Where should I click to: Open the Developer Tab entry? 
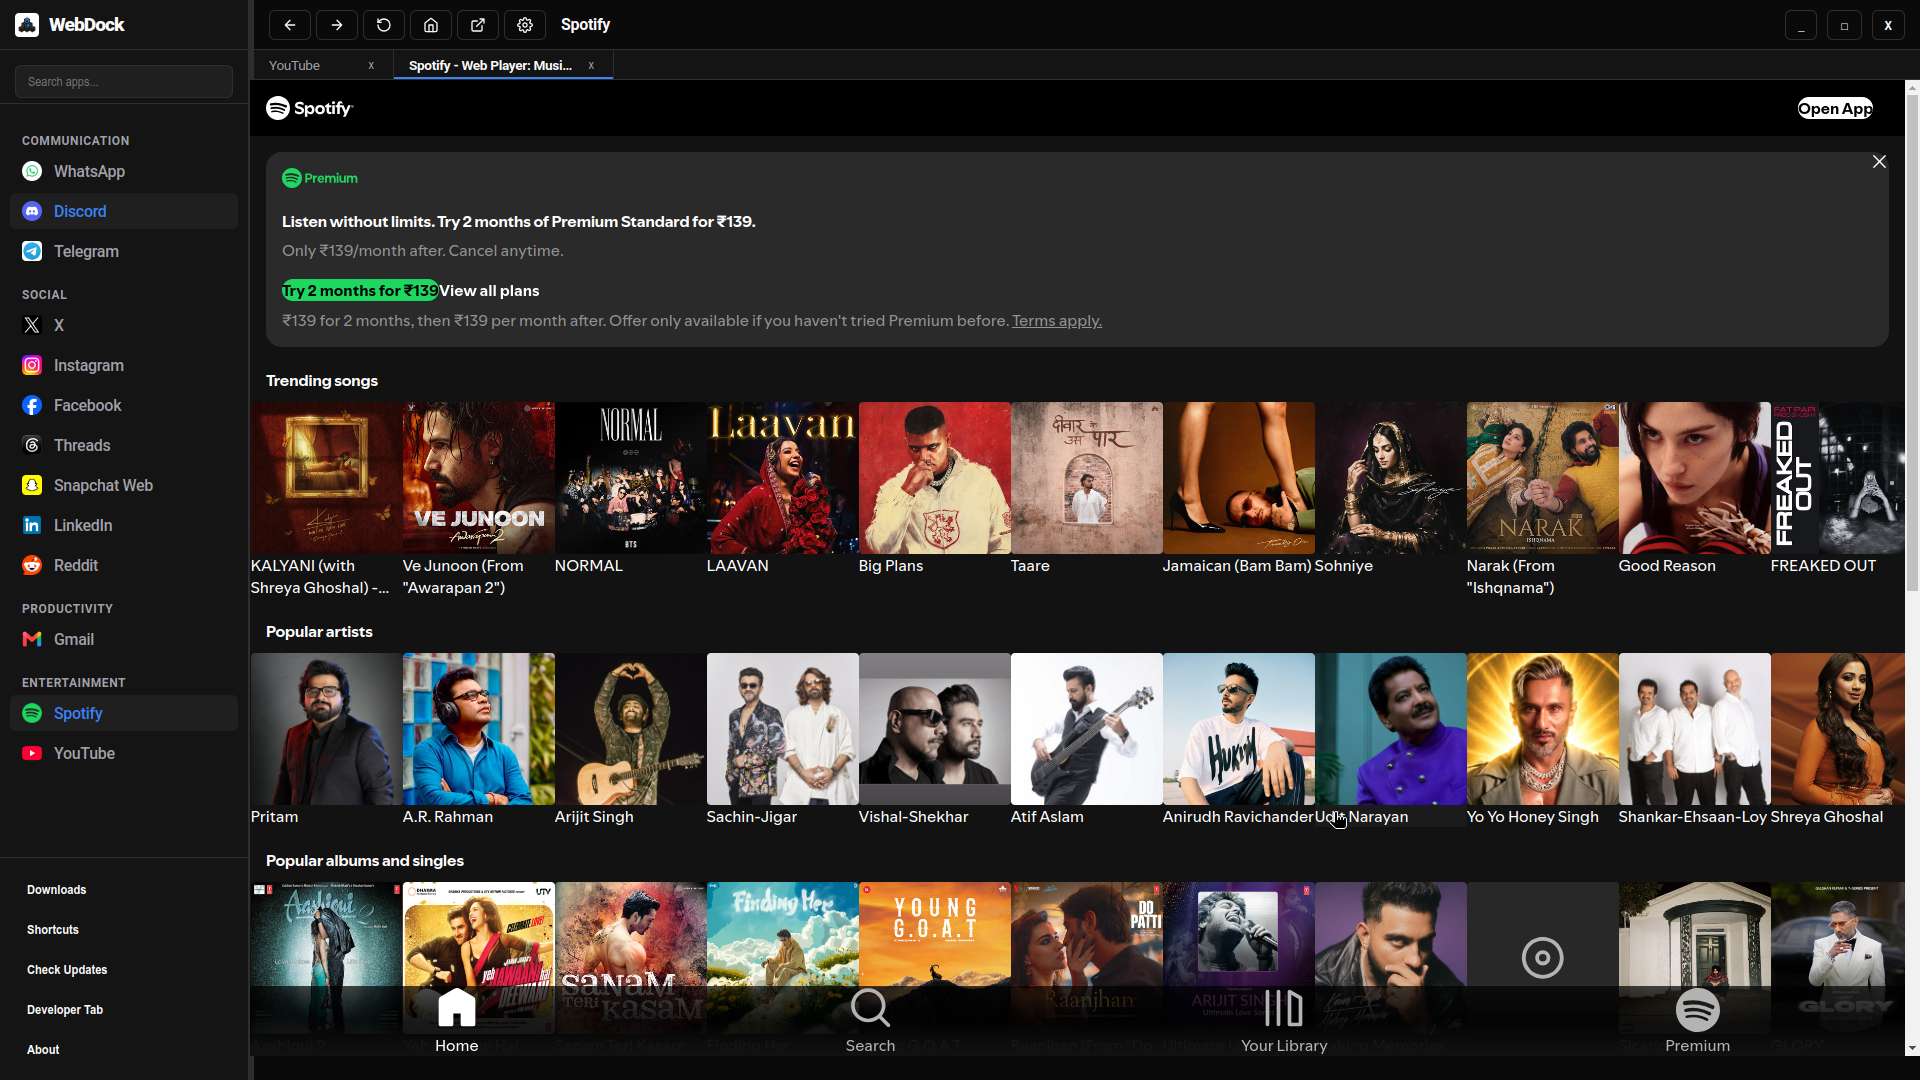click(x=65, y=1010)
